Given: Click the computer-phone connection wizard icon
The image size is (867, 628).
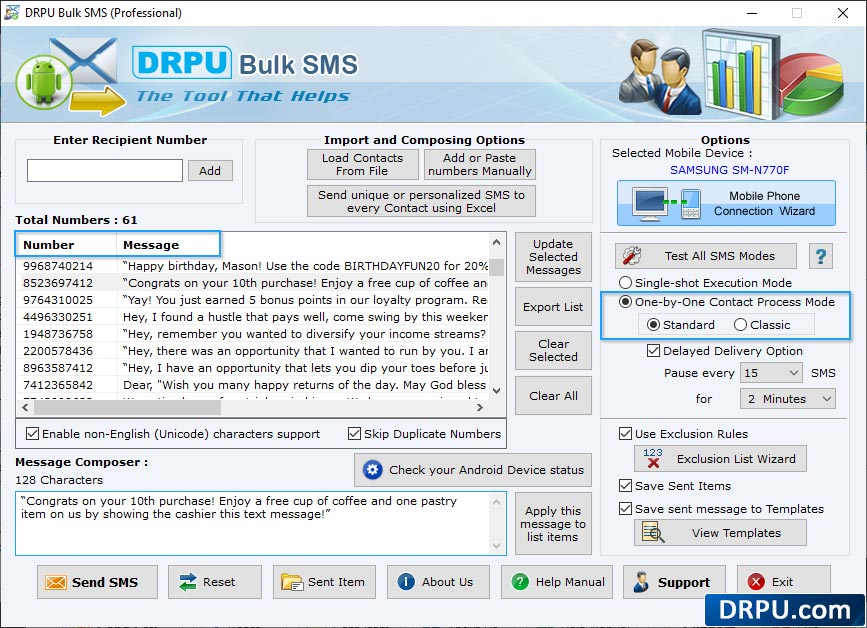Looking at the screenshot, I should point(667,203).
